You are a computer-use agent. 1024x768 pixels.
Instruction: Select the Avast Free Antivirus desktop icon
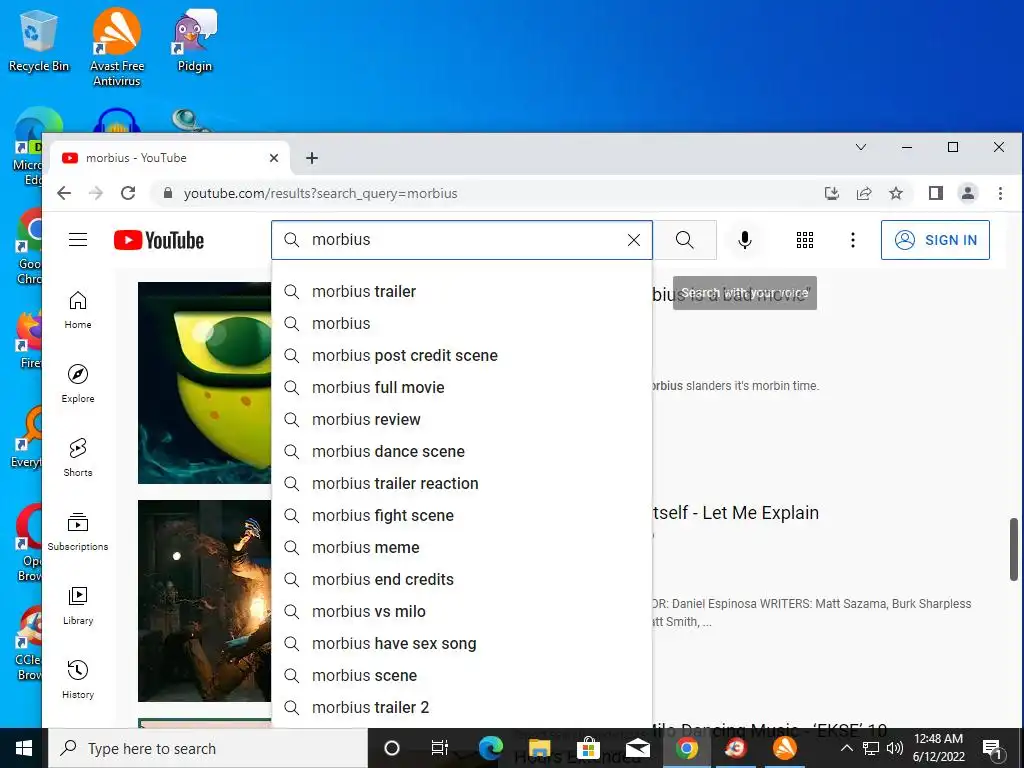[x=117, y=47]
